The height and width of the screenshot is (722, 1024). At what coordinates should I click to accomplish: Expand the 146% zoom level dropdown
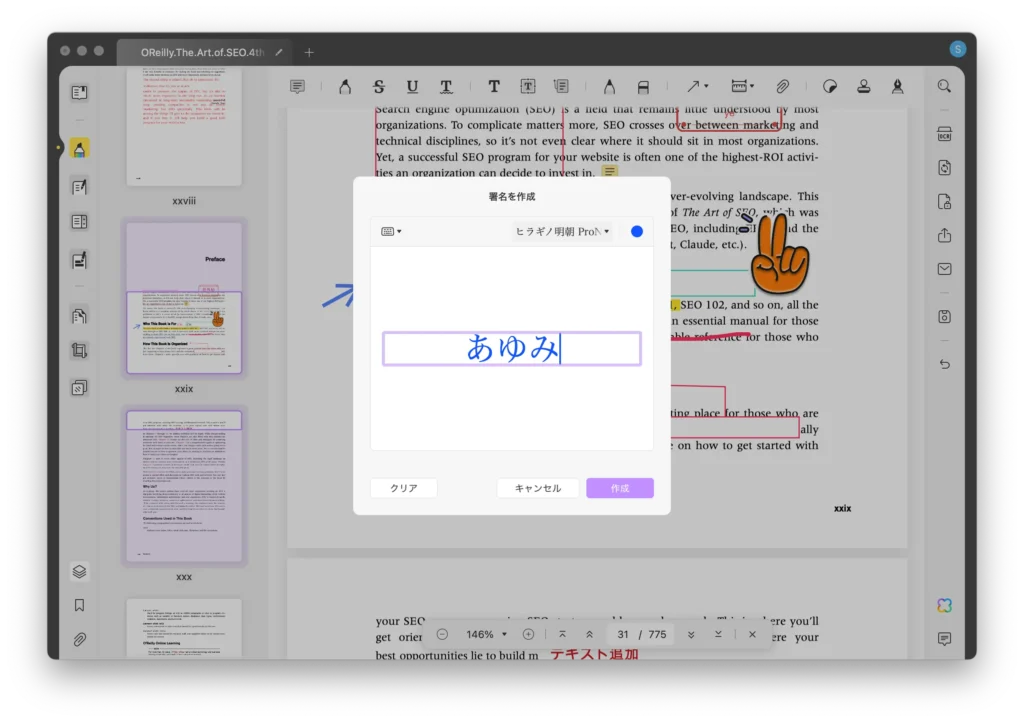[487, 635]
